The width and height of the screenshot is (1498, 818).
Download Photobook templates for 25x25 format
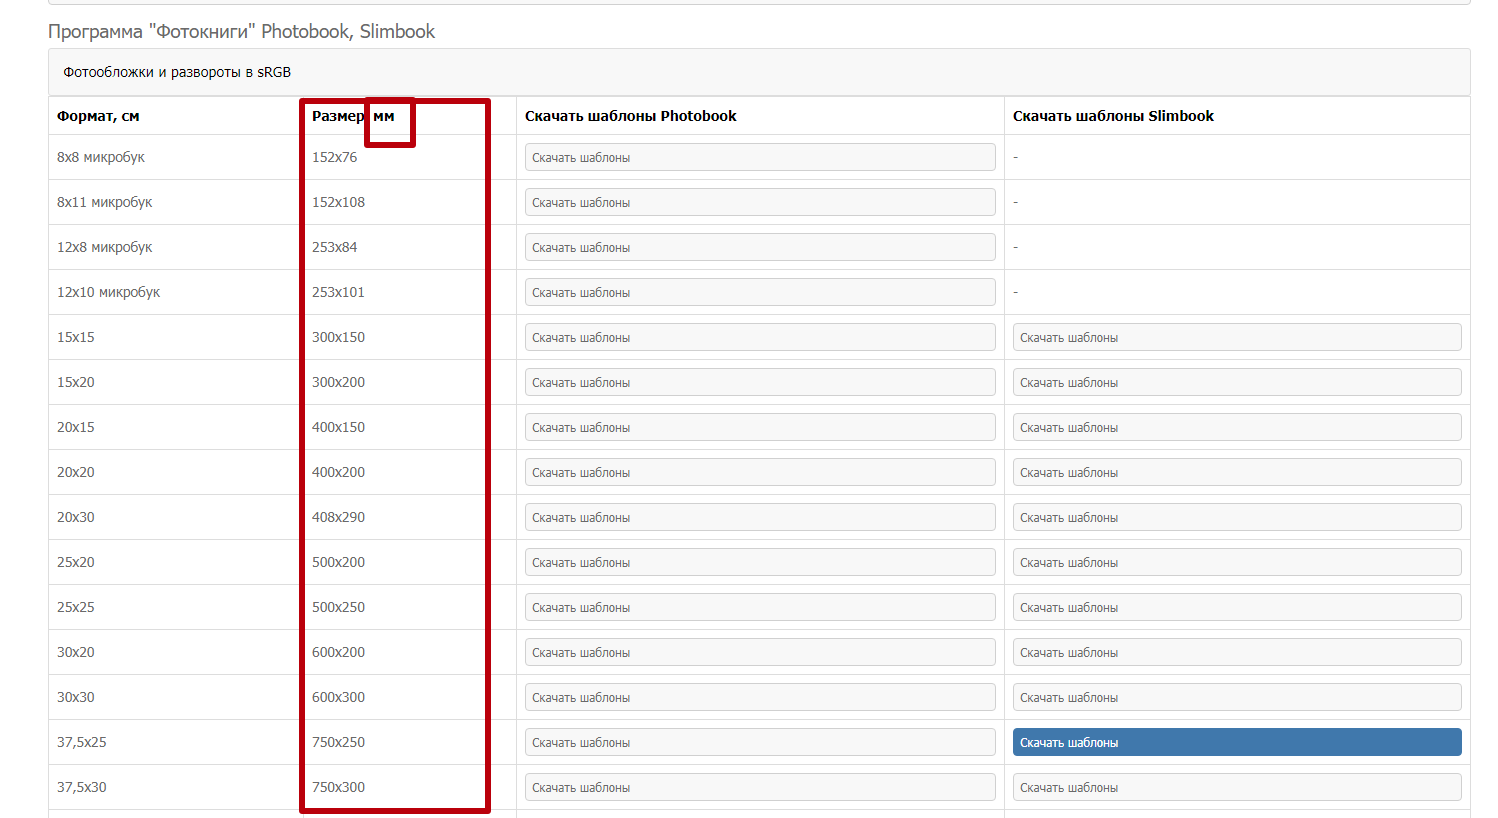pyautogui.click(x=759, y=607)
